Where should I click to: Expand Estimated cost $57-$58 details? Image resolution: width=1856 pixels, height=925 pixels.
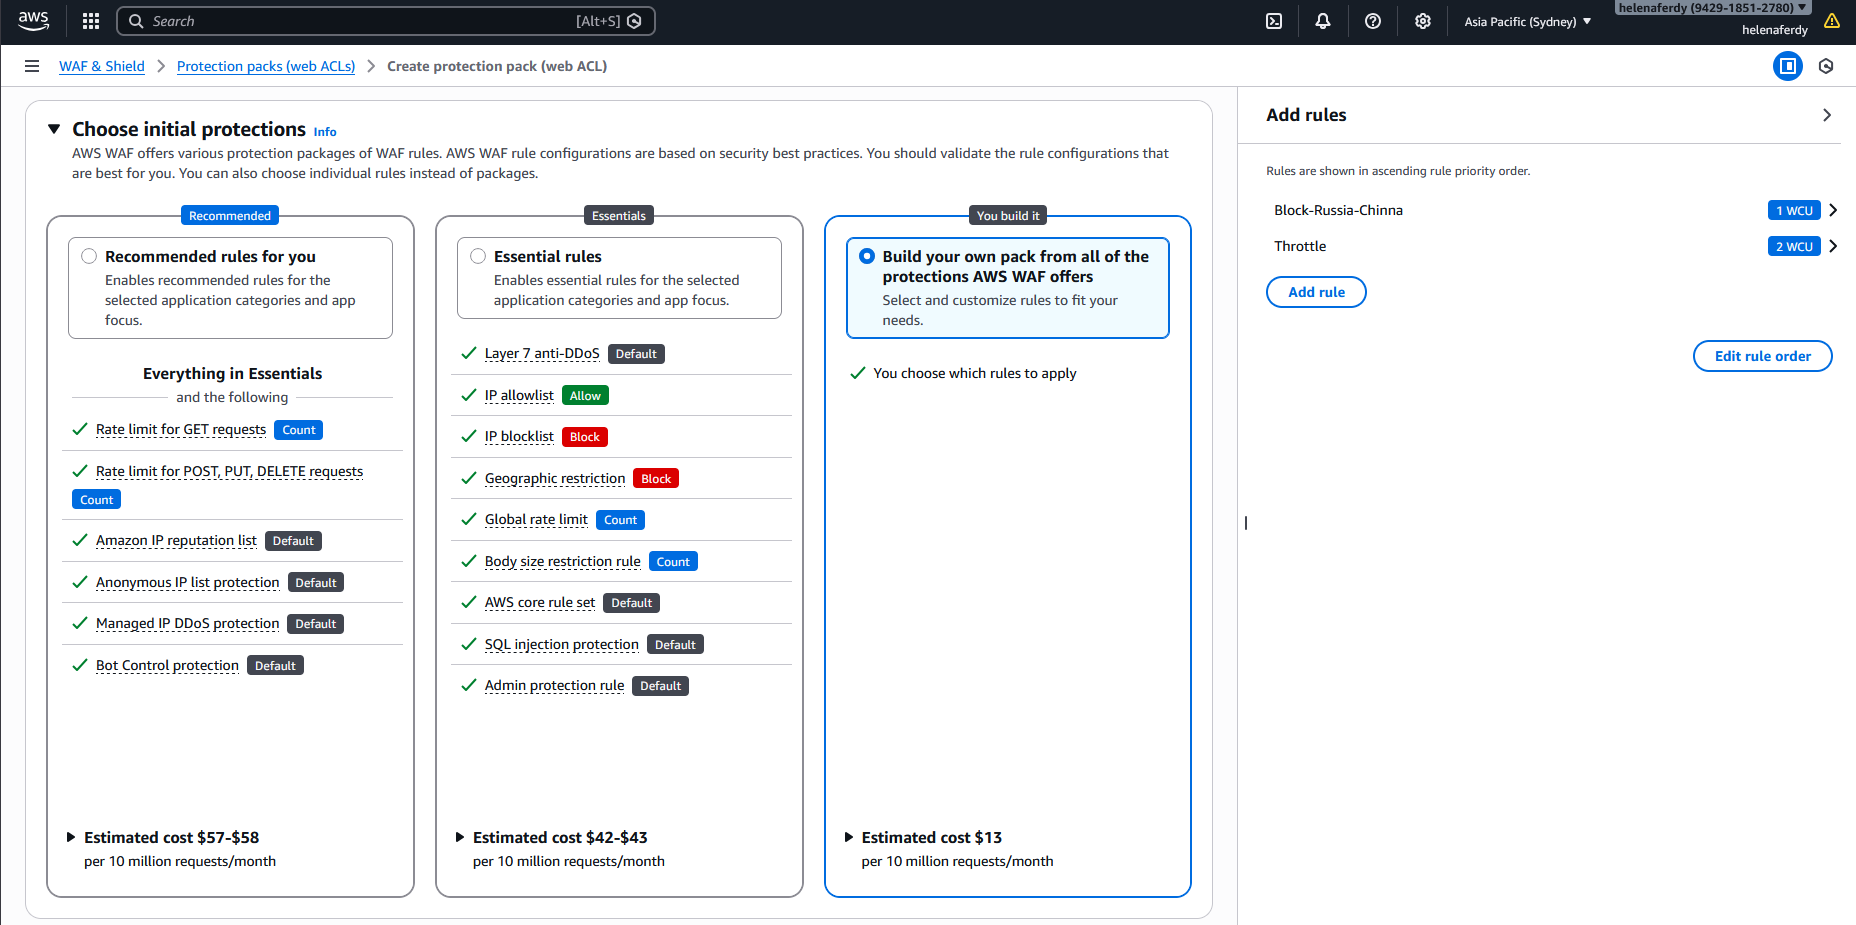click(x=71, y=837)
